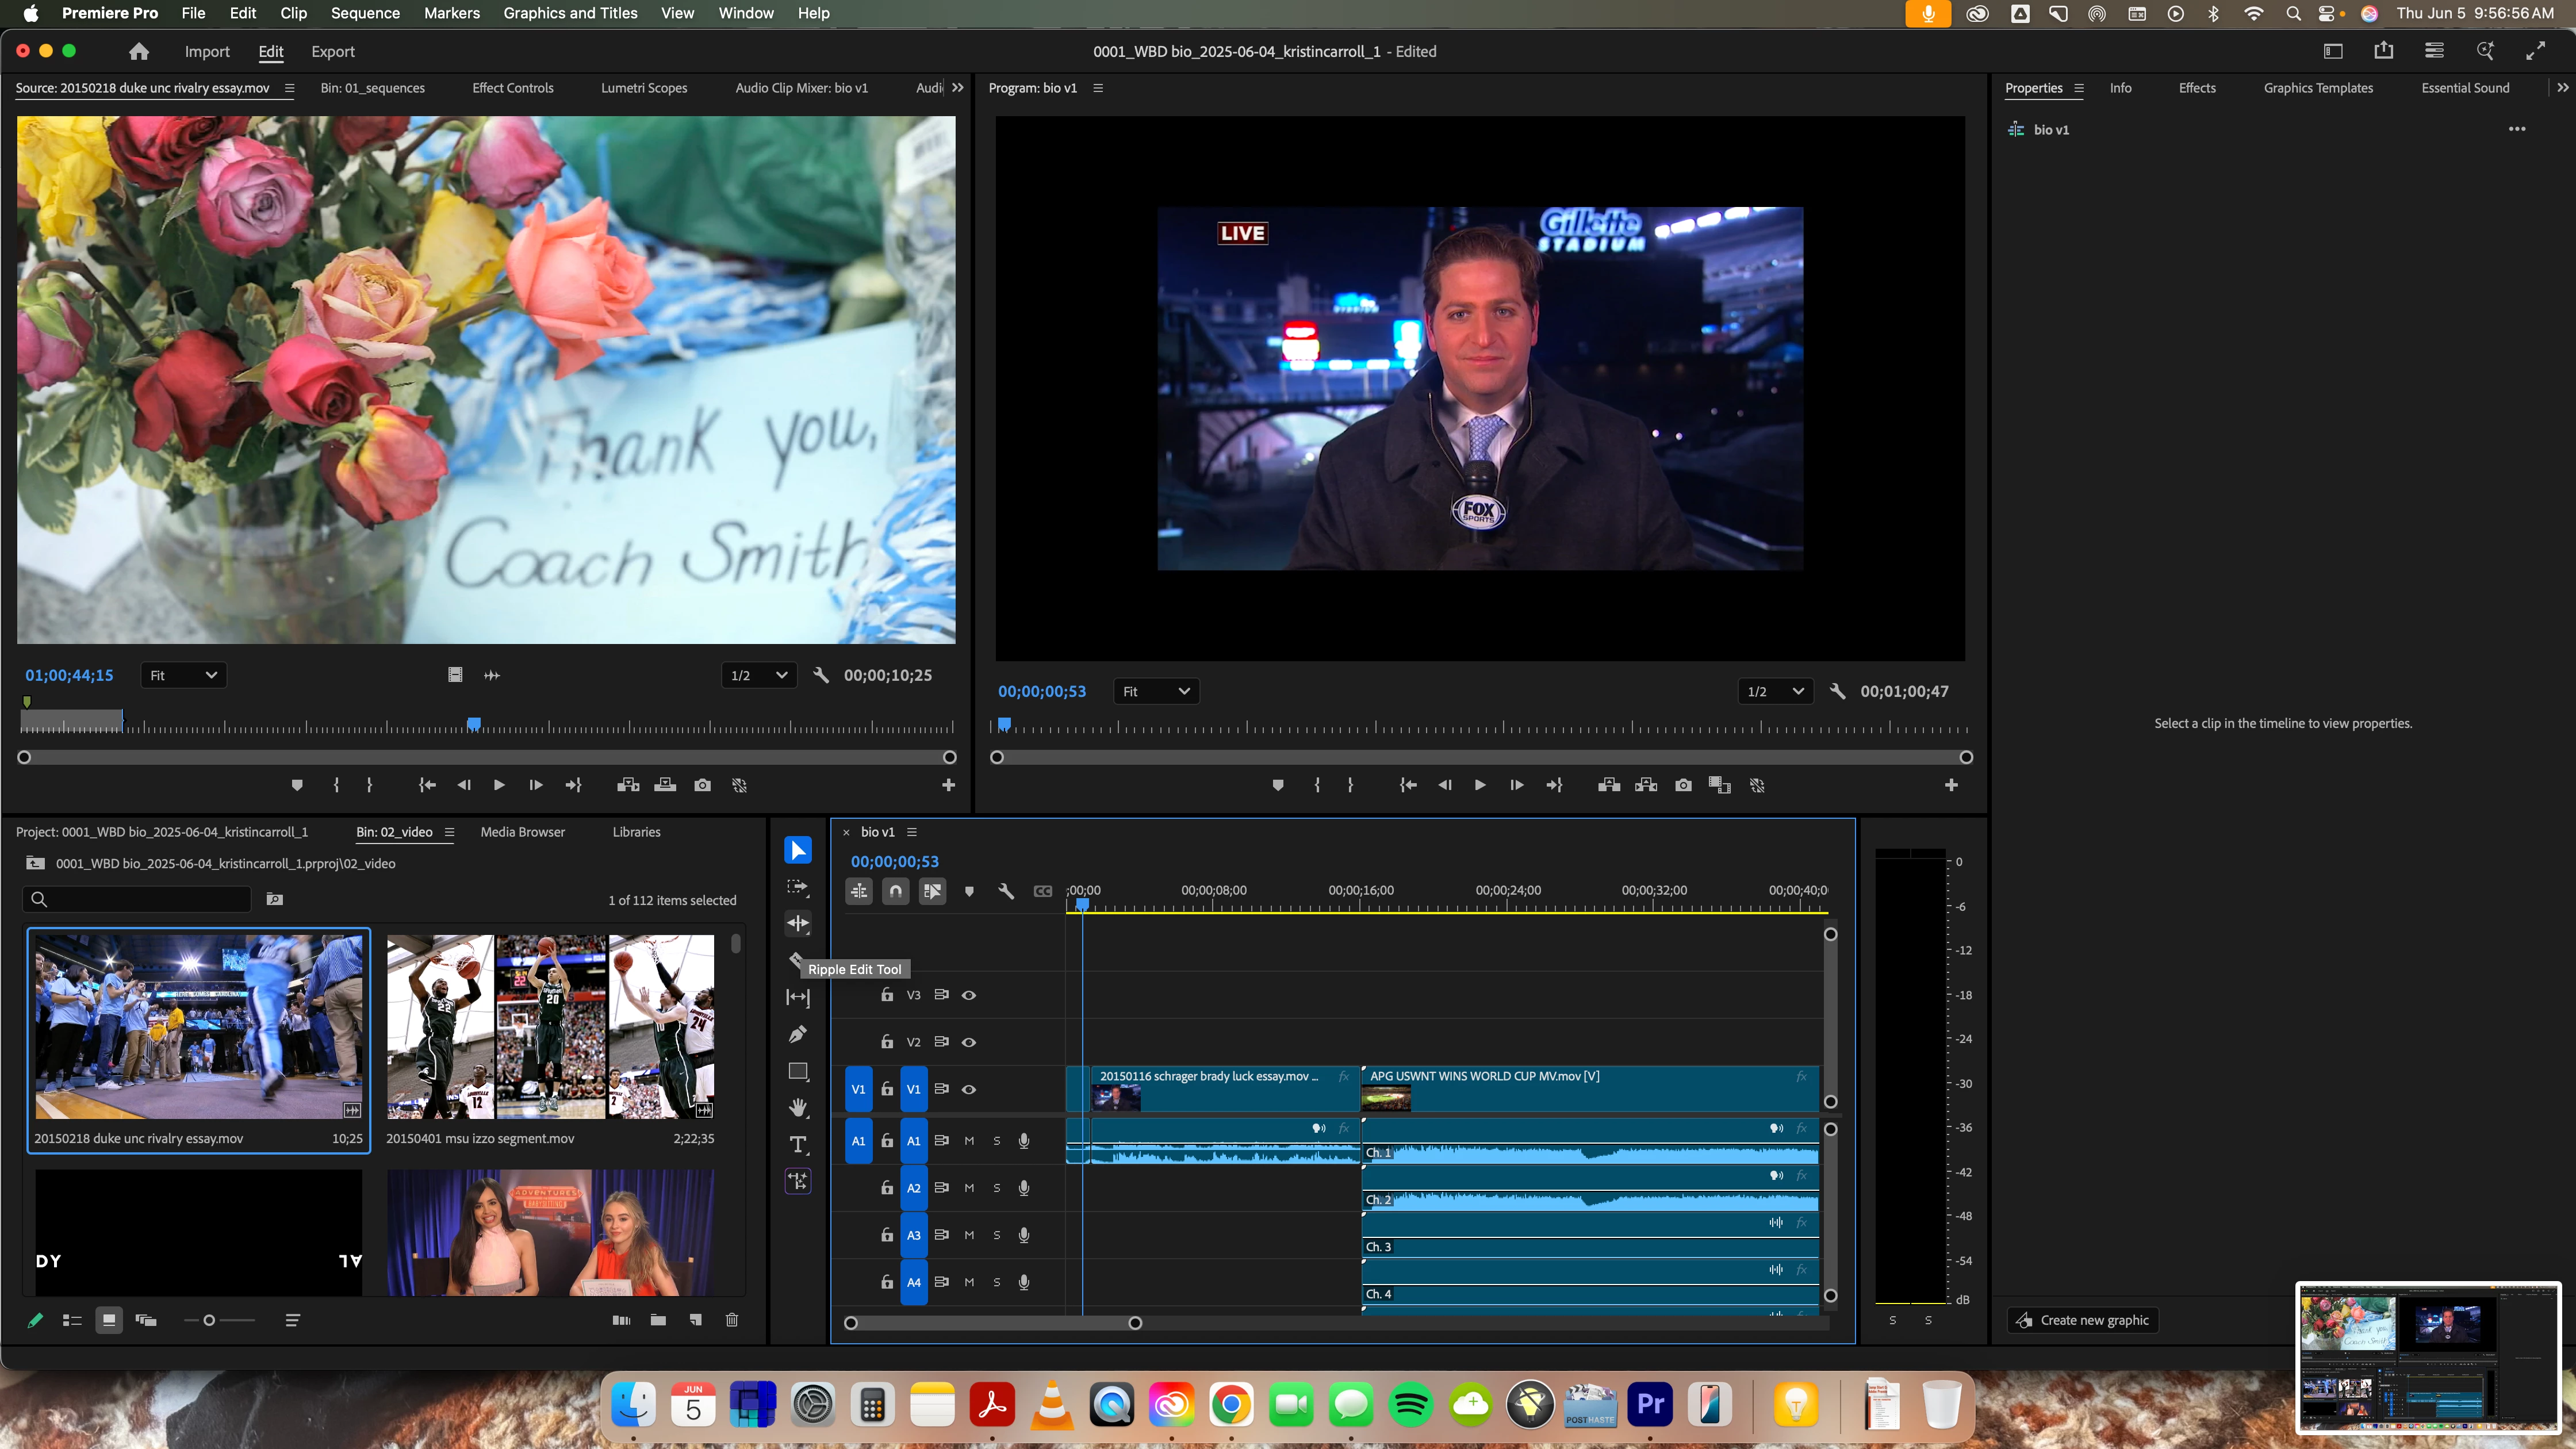This screenshot has height=1449, width=2576.
Task: Toggle lock on track V3
Action: pos(886,995)
